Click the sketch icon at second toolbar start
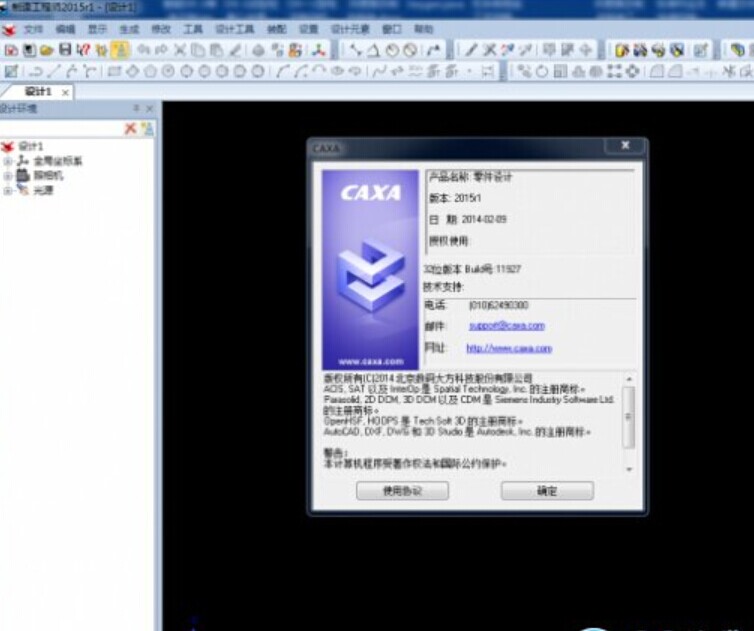The width and height of the screenshot is (754, 631). pyautogui.click(x=11, y=72)
